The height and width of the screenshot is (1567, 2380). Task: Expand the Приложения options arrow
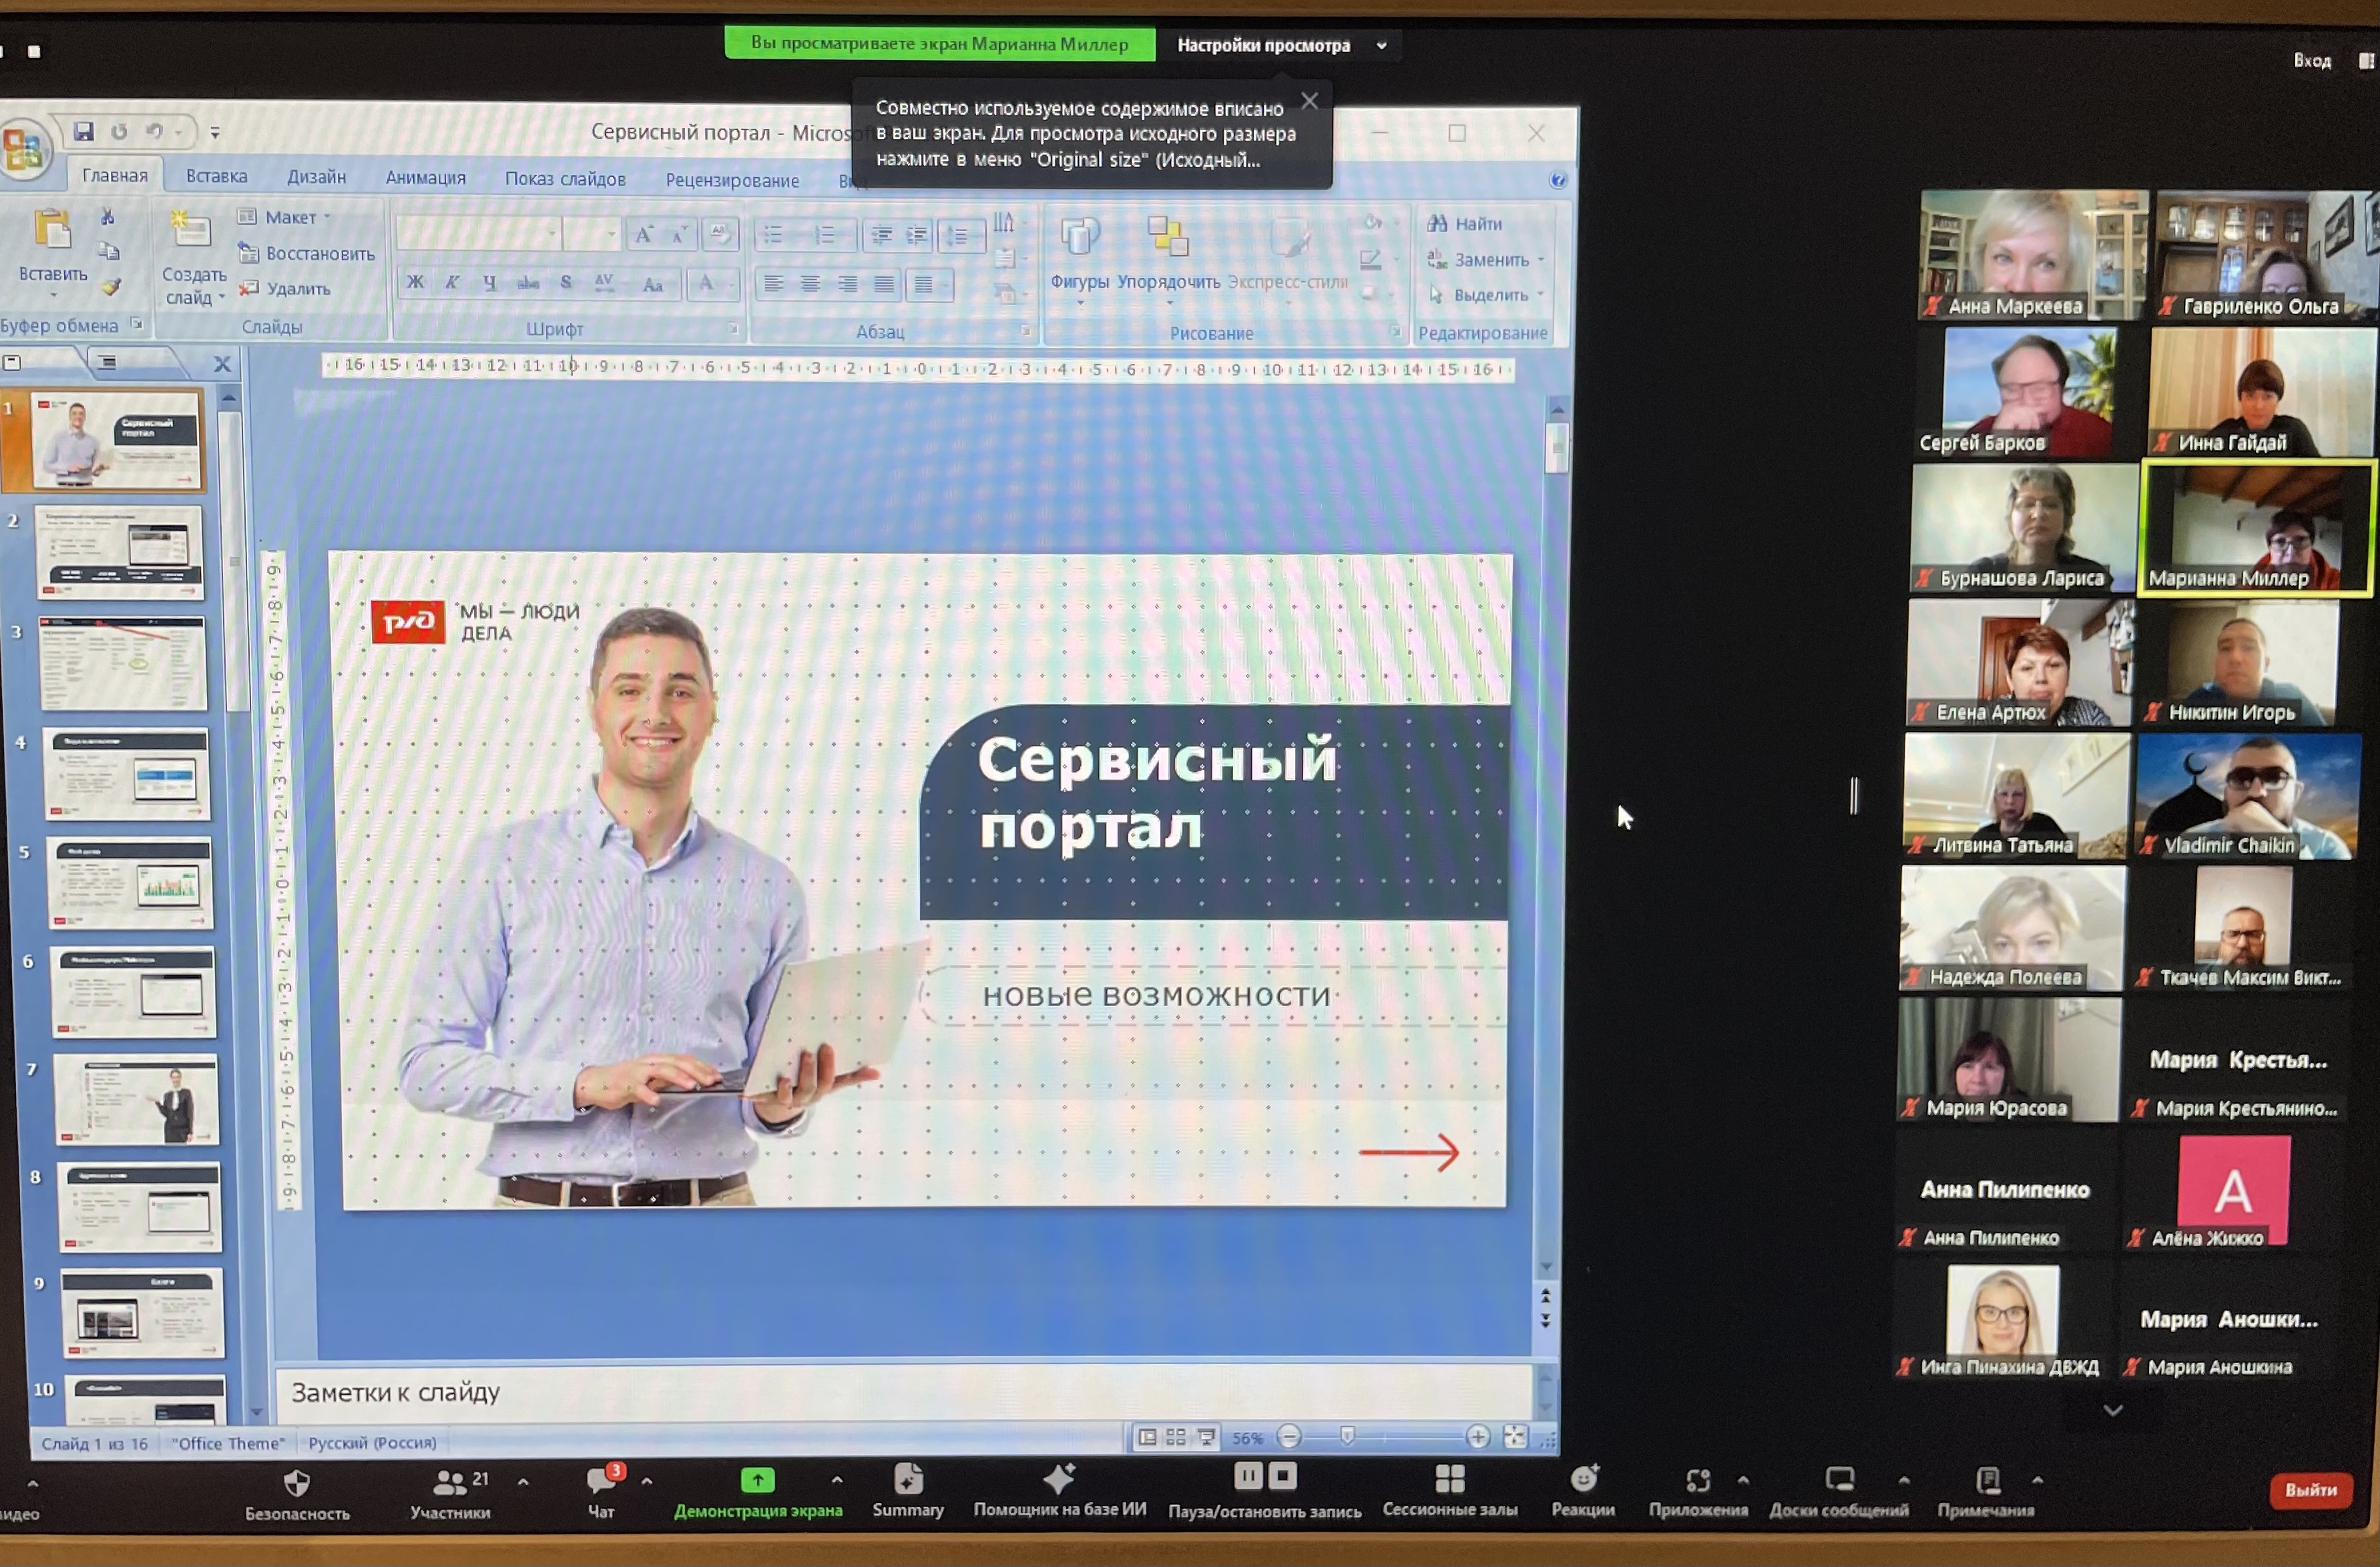(x=1743, y=1481)
